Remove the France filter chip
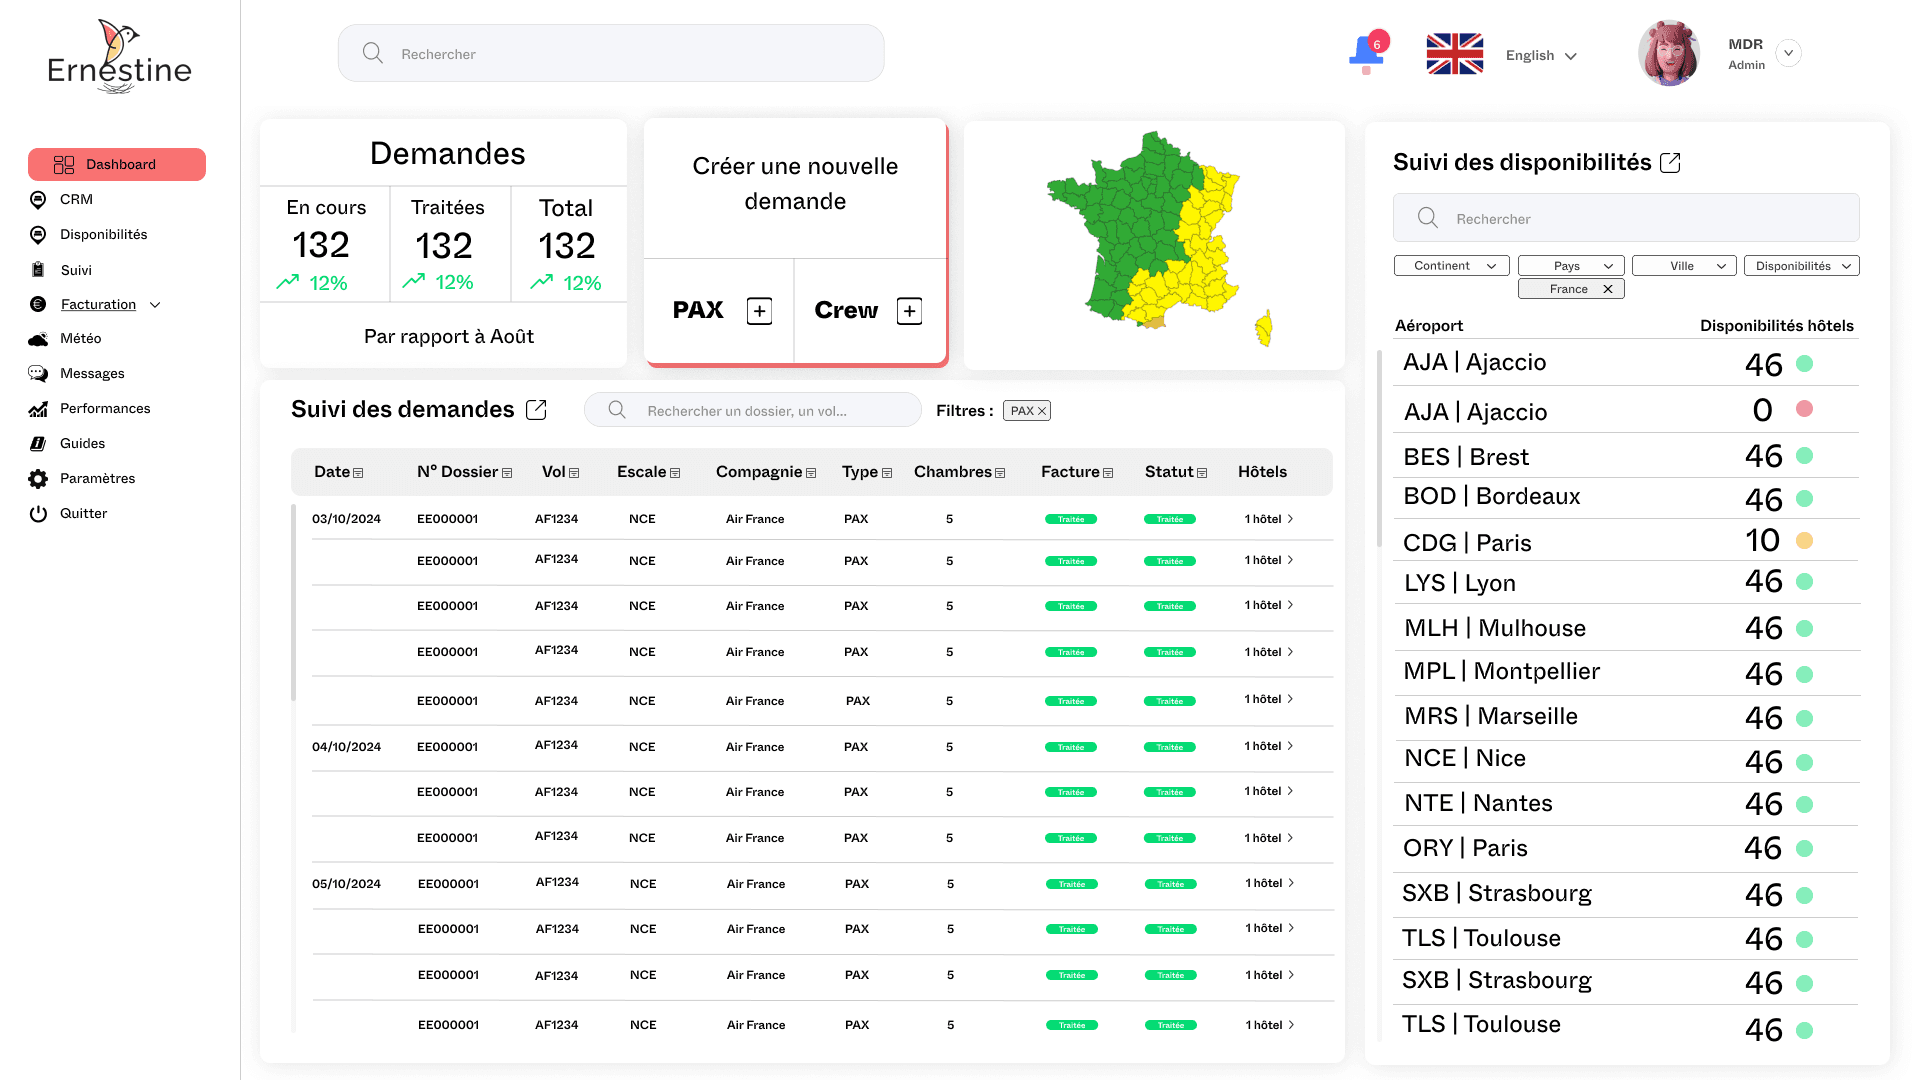 click(x=1608, y=289)
